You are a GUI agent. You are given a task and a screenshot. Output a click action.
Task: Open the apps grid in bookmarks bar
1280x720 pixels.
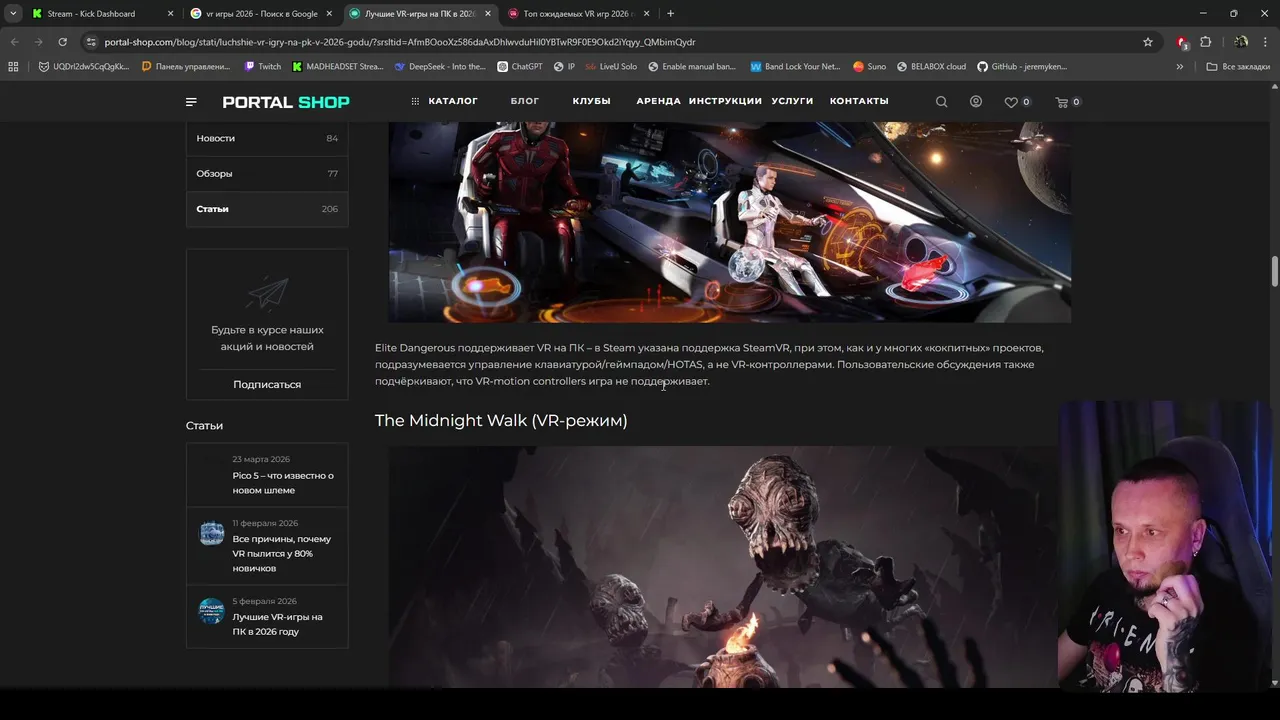tap(13, 67)
